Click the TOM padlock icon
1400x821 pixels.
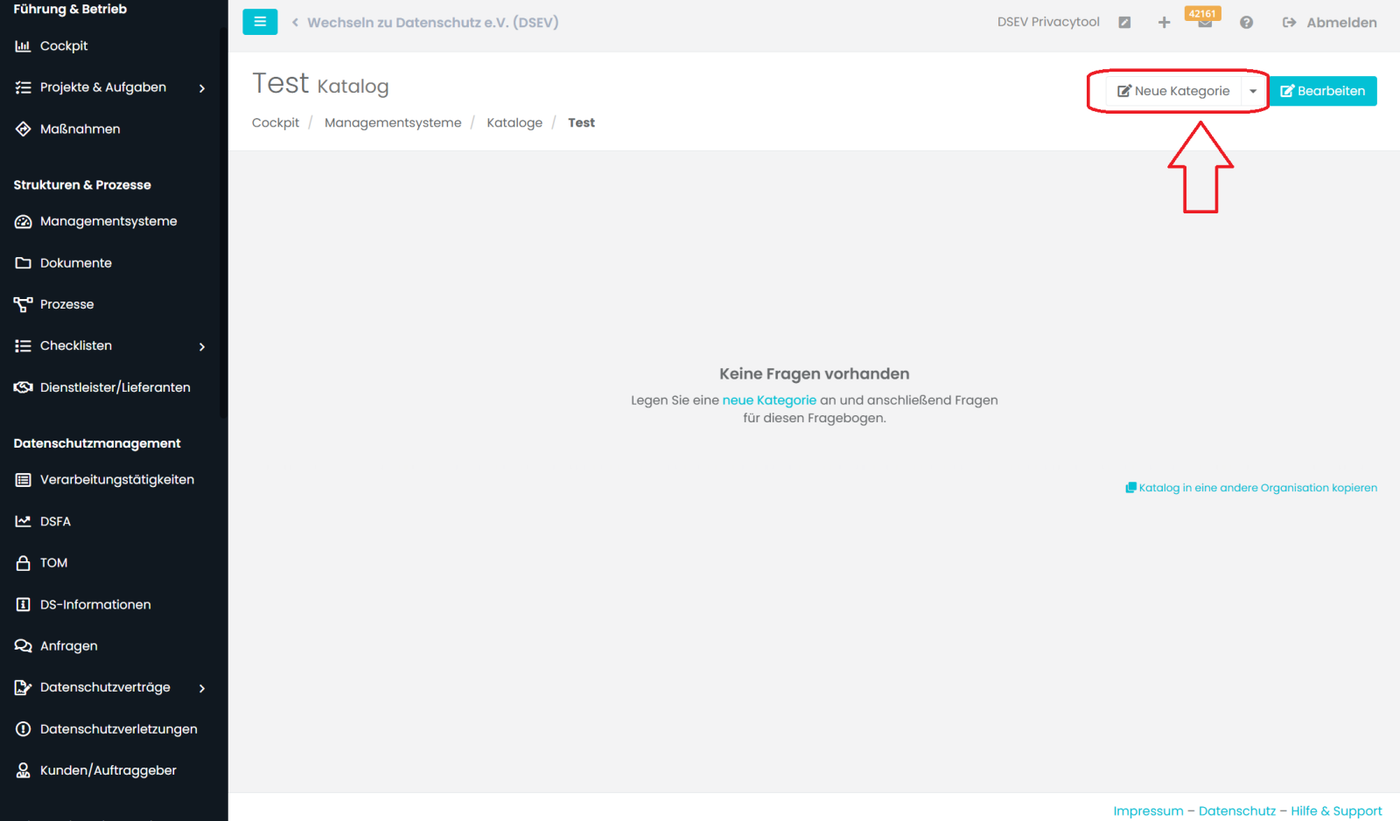[x=23, y=563]
